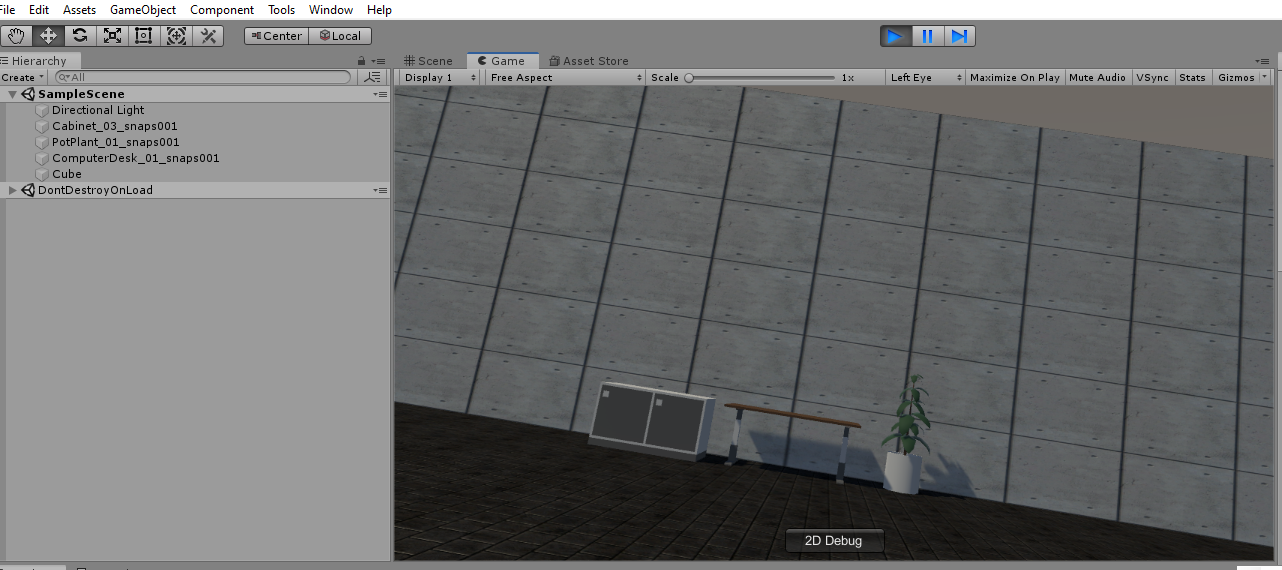Switch to the Scene tab
This screenshot has height=570, width=1282.
point(428,61)
